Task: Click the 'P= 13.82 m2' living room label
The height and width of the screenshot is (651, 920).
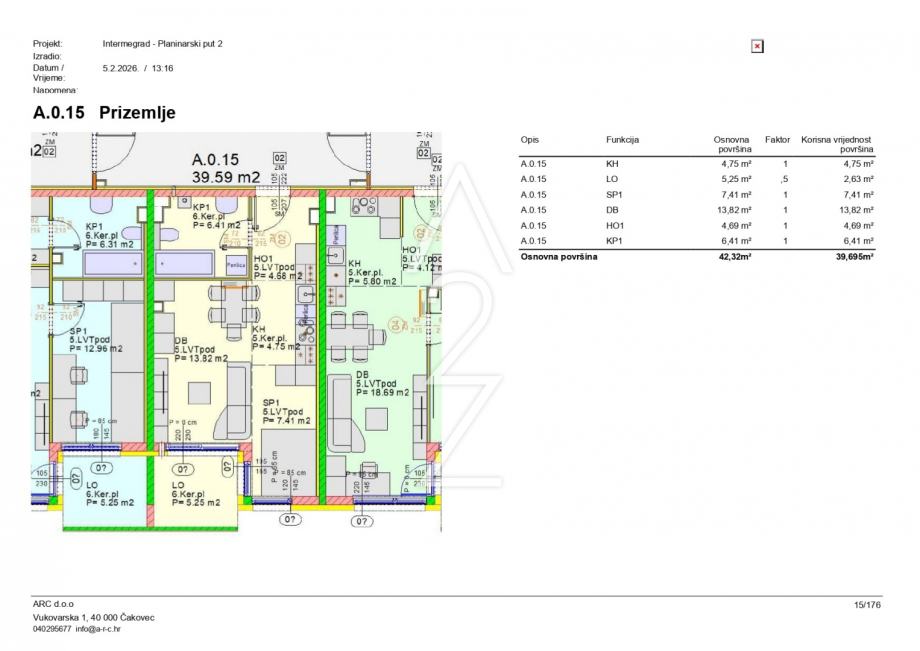Action: [201, 358]
